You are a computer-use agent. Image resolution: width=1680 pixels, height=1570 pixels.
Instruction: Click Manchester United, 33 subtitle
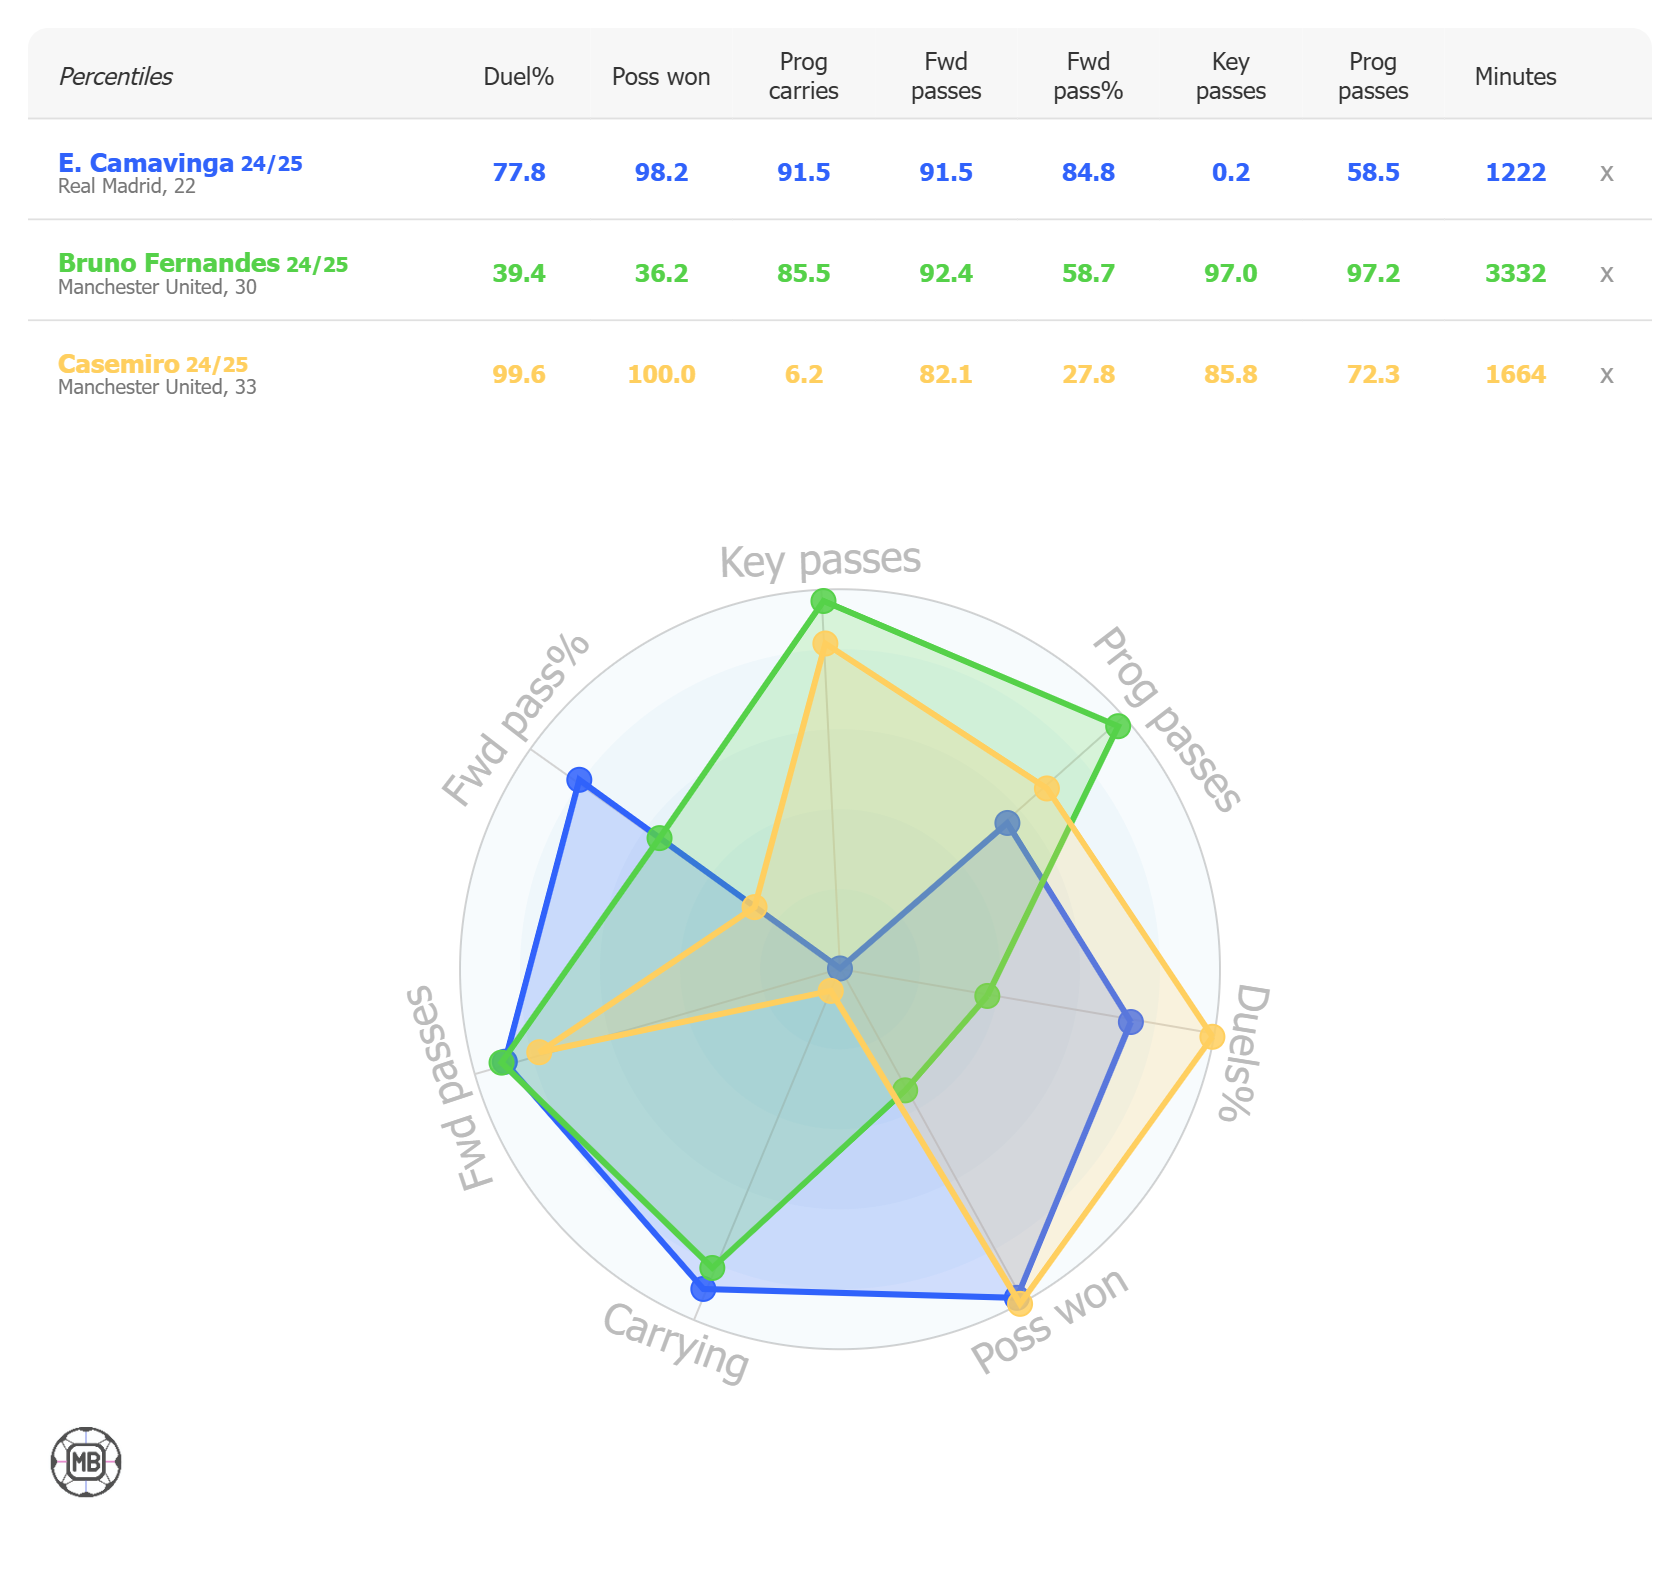pyautogui.click(x=157, y=388)
